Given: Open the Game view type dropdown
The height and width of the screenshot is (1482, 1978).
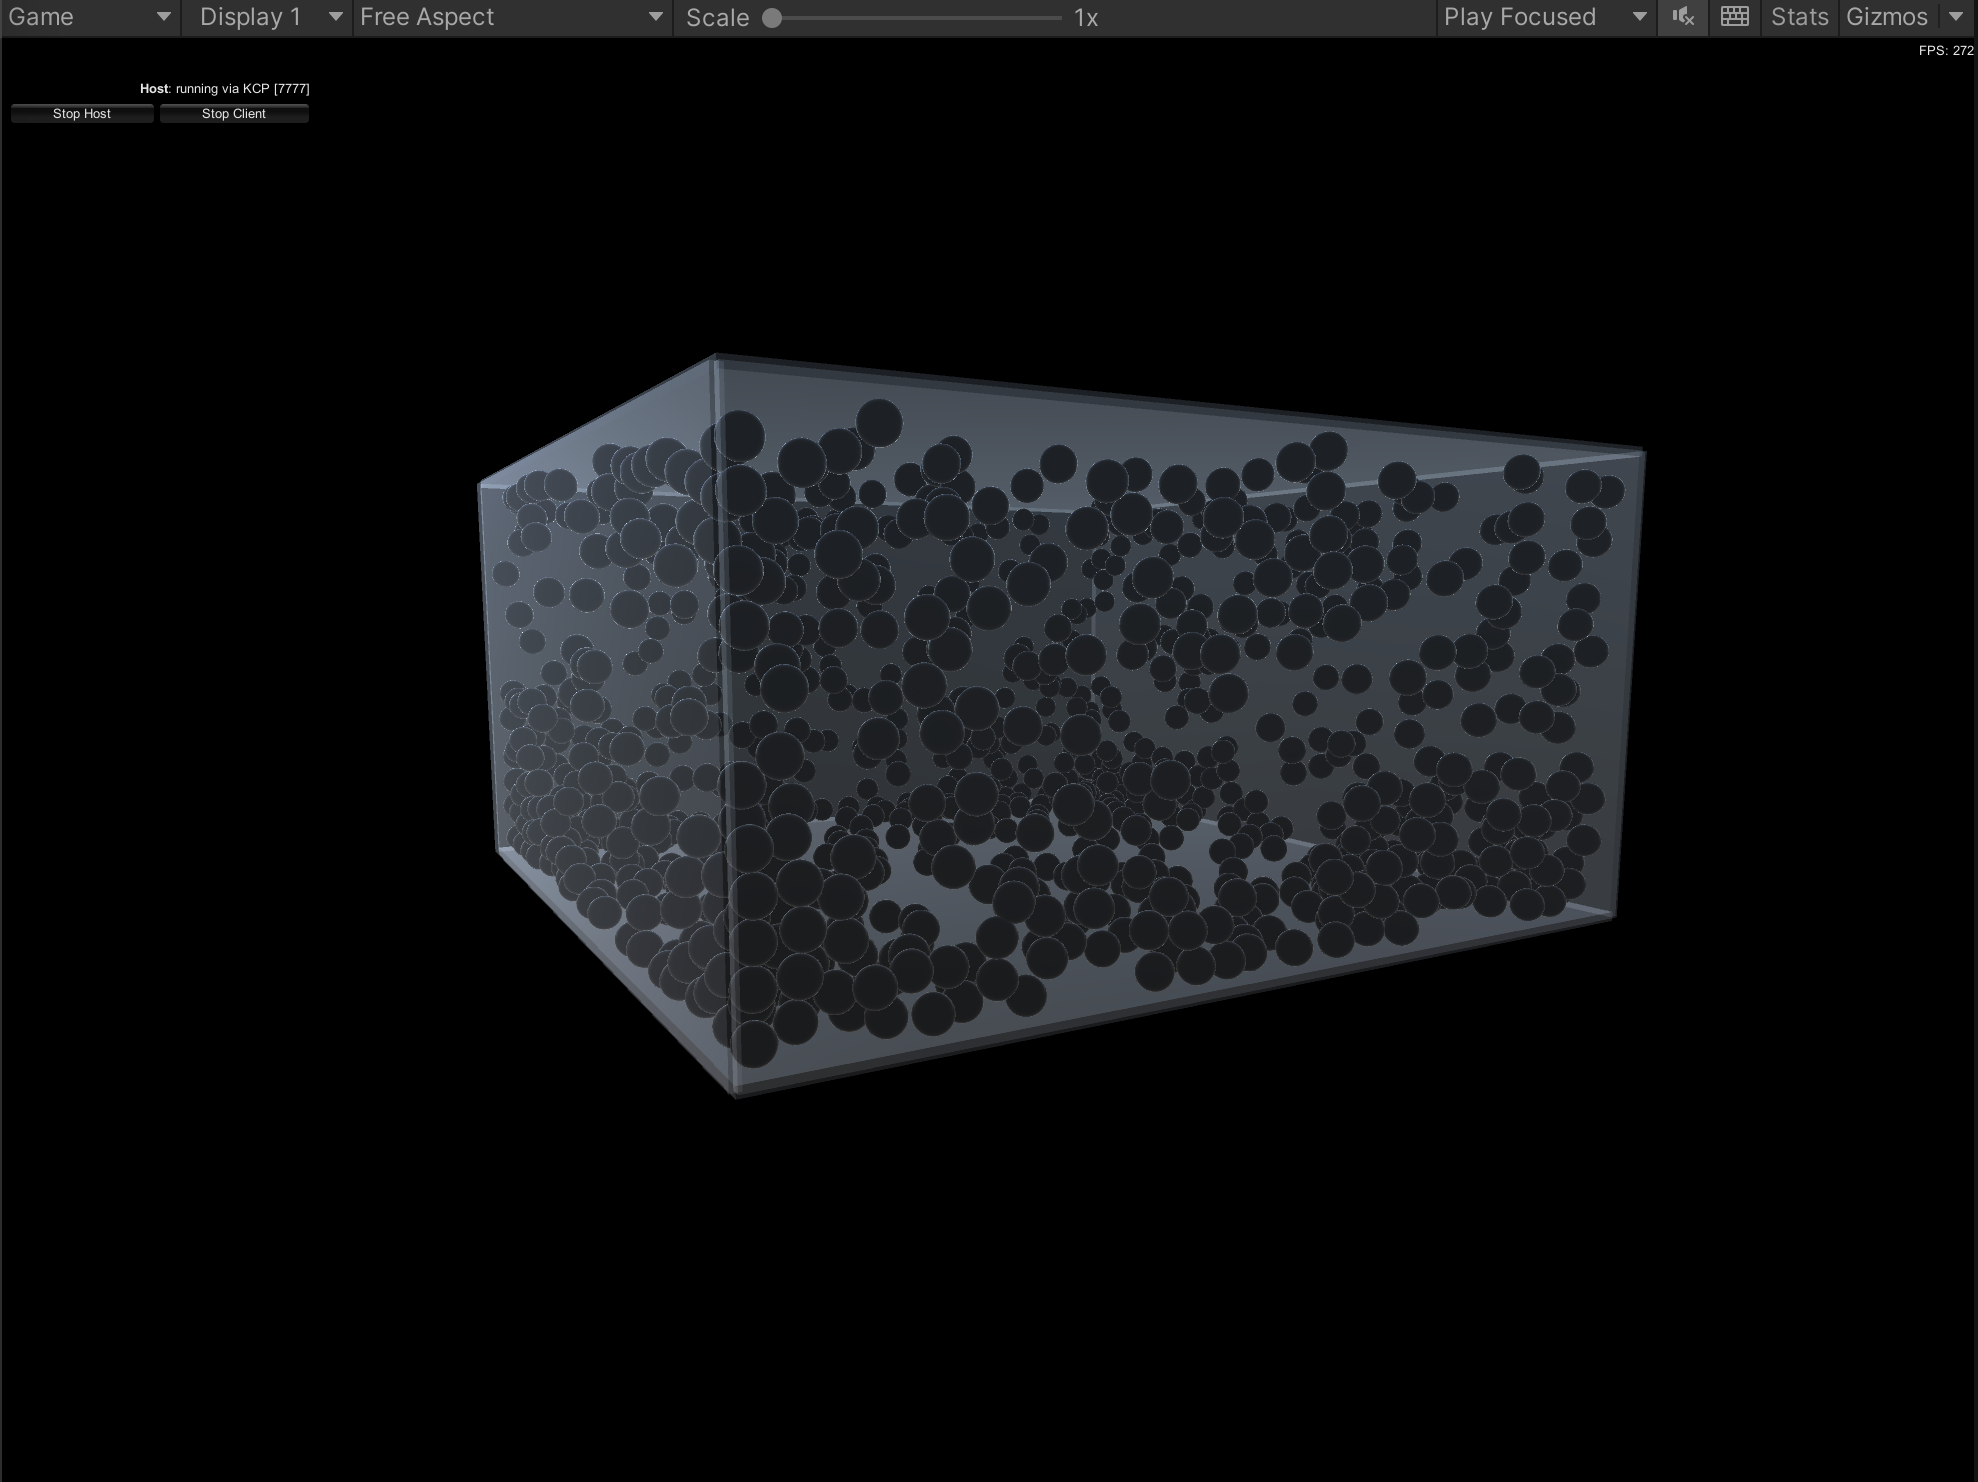Looking at the screenshot, I should (x=90, y=17).
